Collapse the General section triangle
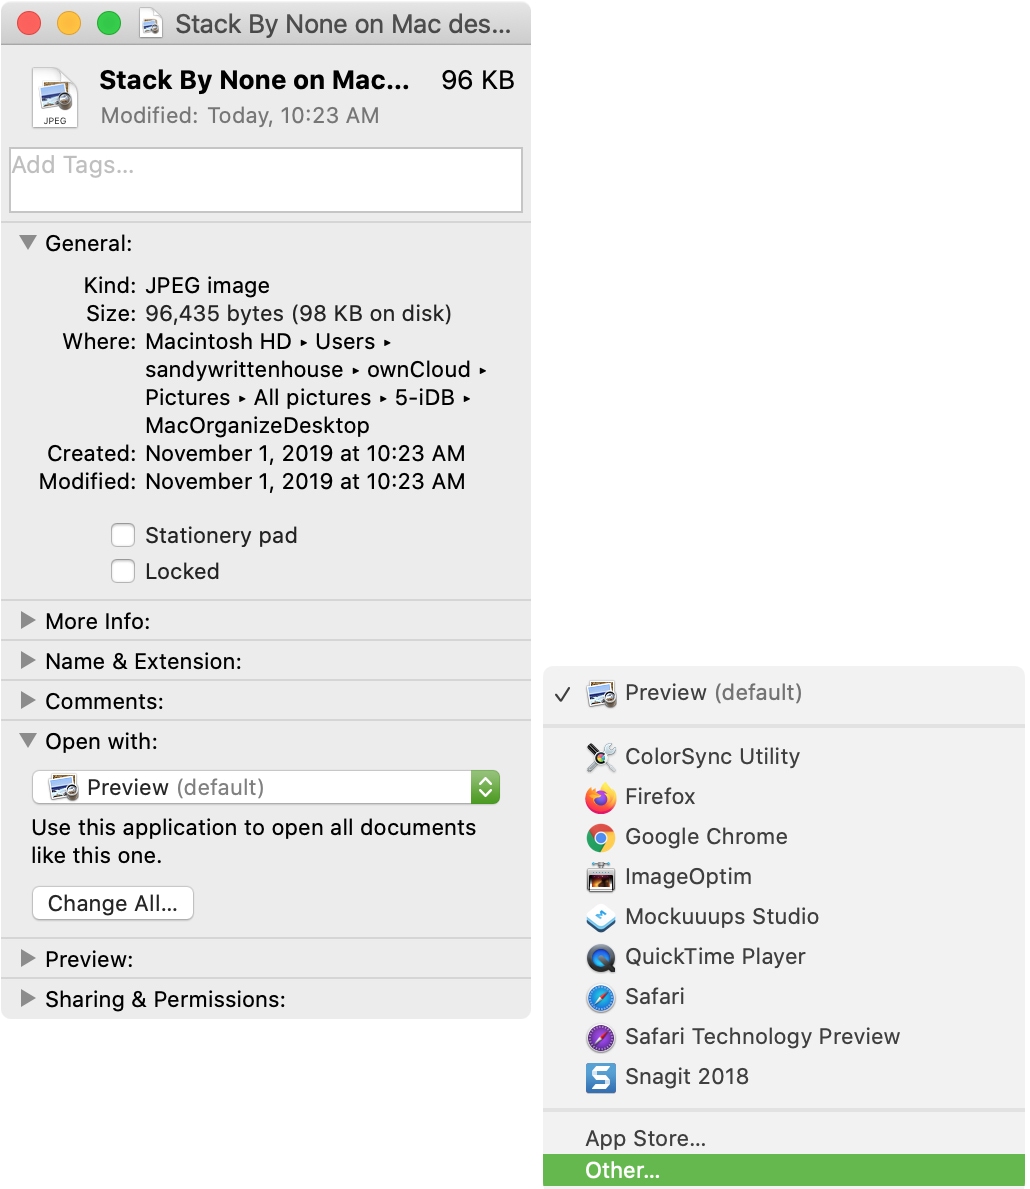Screen dimensions: 1030x1189 coord(28,243)
